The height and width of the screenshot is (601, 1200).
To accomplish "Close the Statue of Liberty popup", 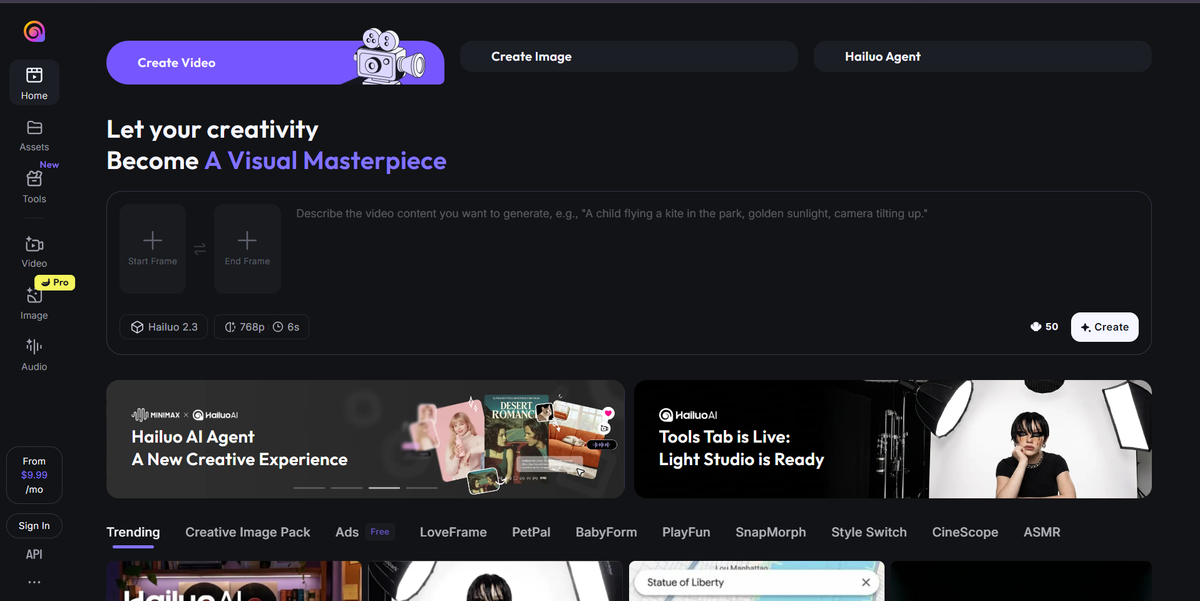I will (866, 582).
